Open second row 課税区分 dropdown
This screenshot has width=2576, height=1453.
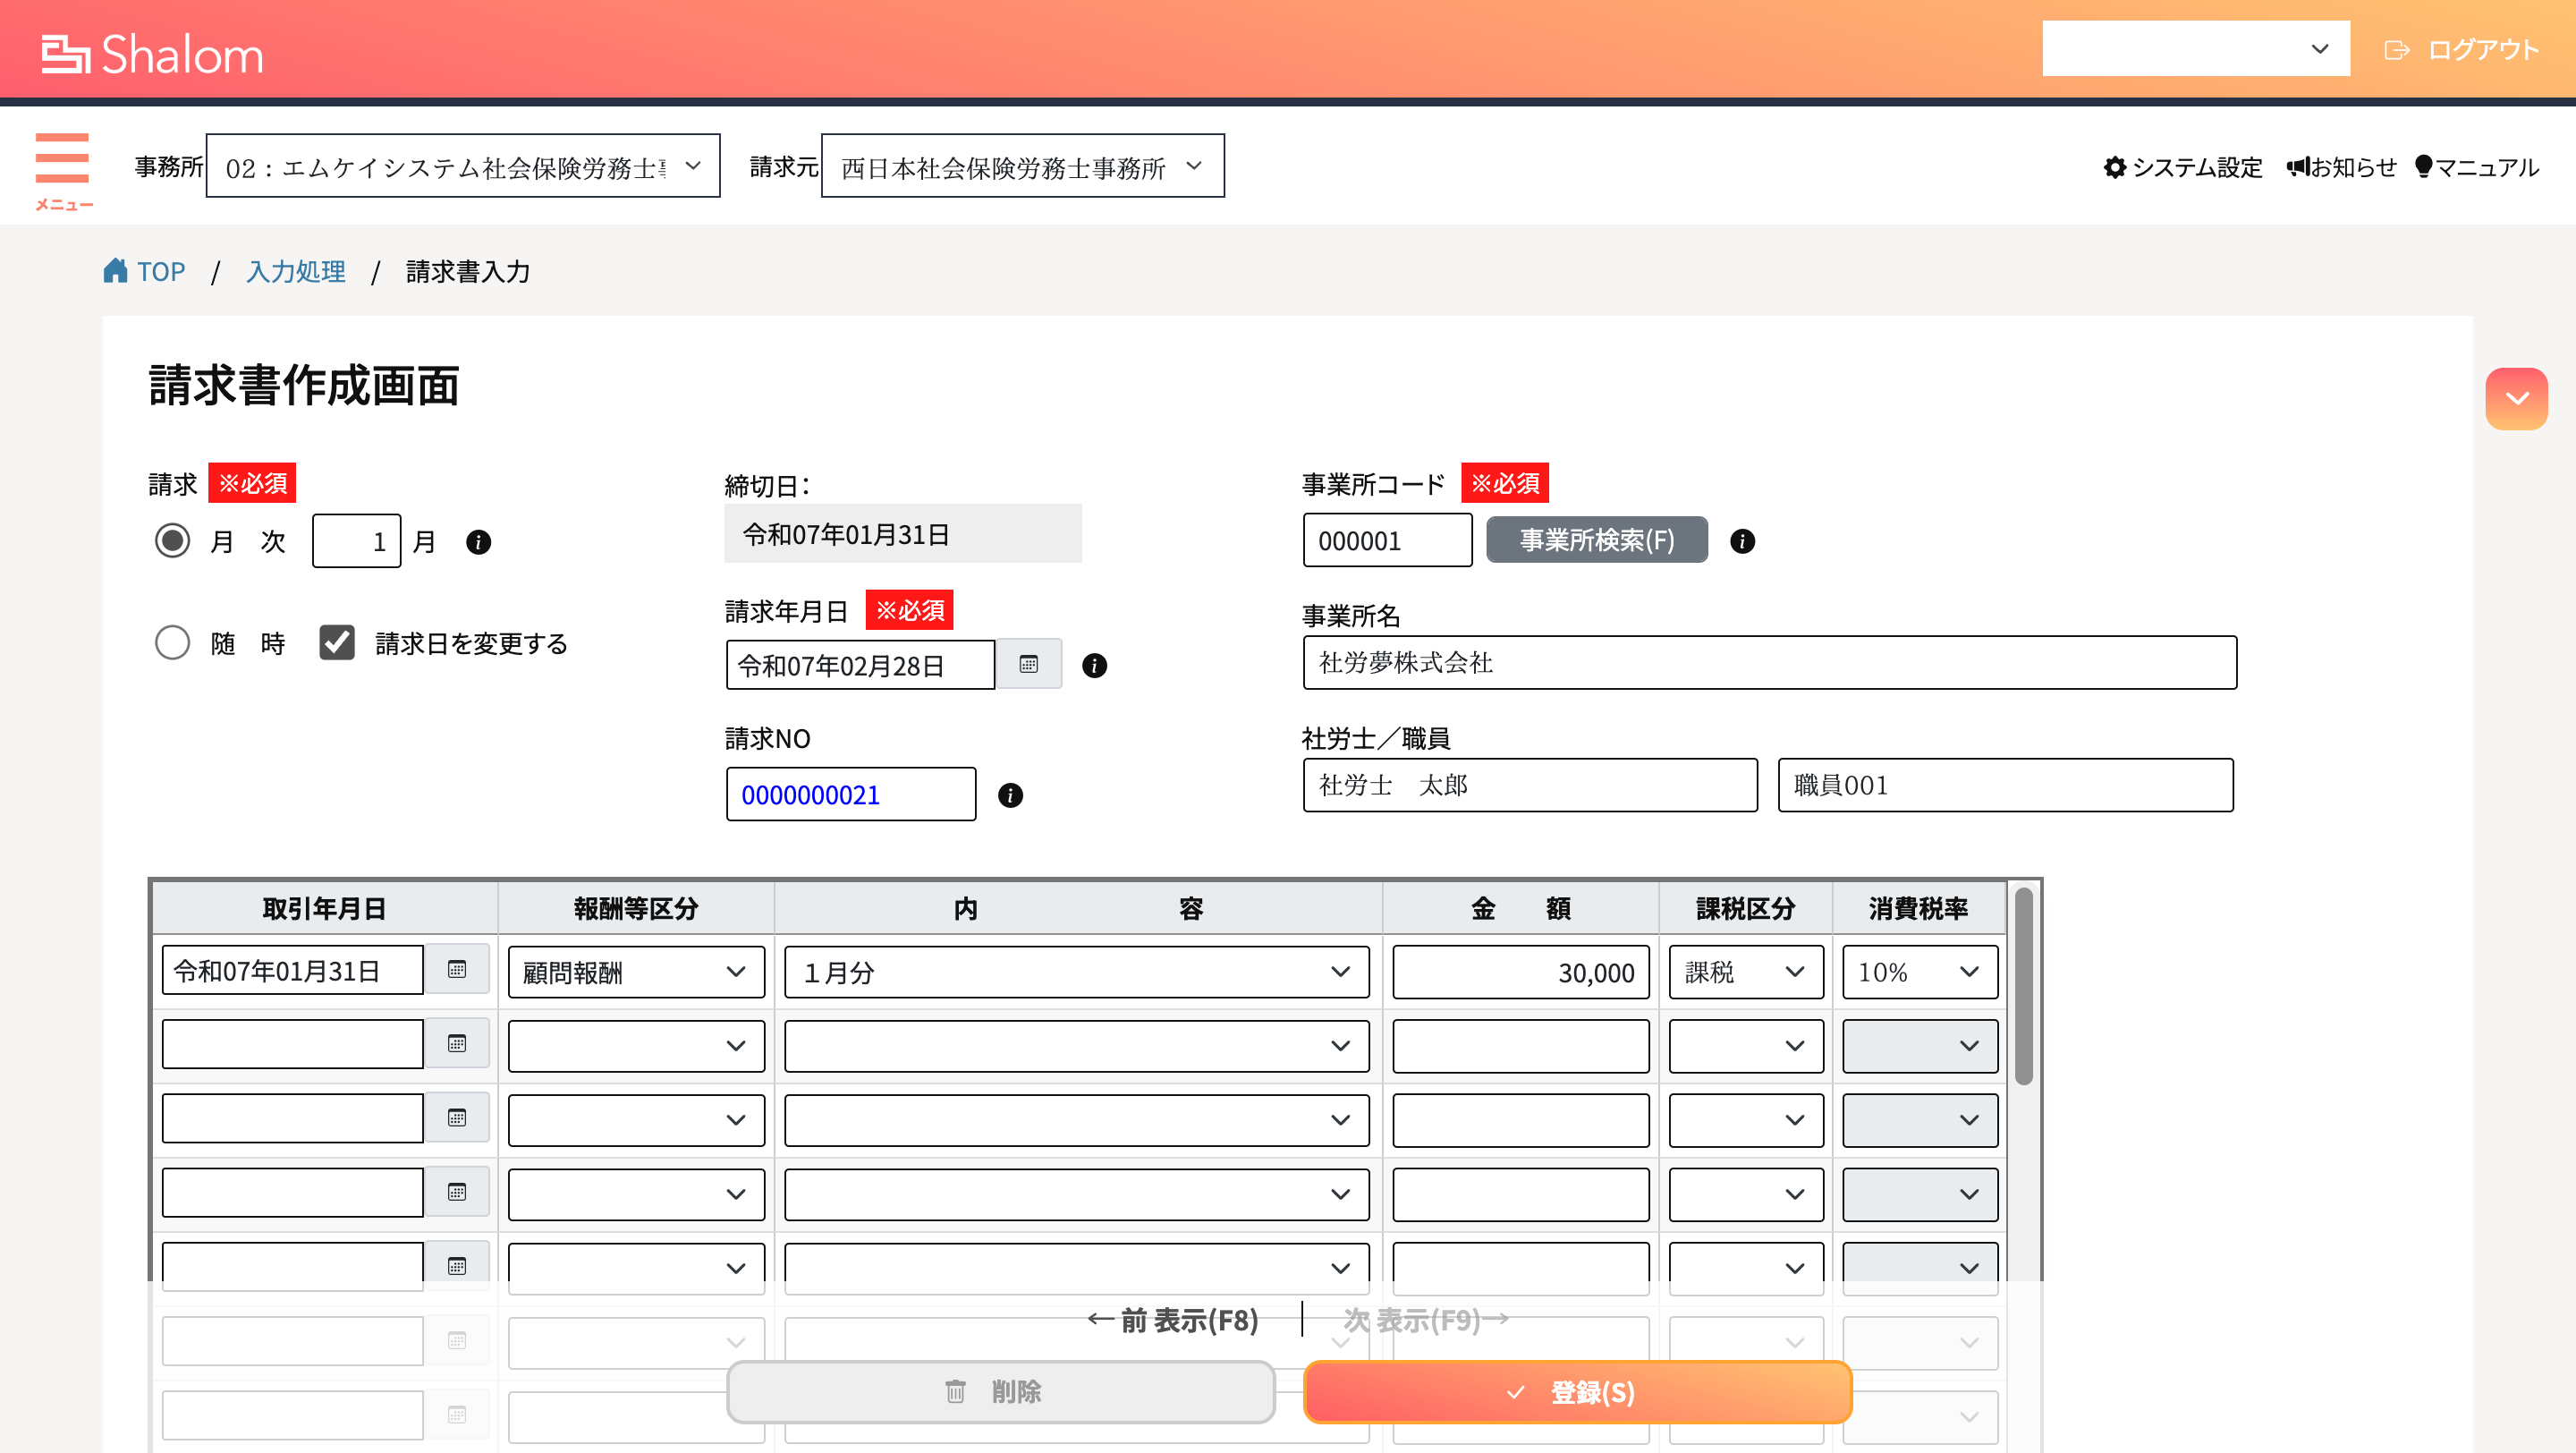[1746, 1046]
